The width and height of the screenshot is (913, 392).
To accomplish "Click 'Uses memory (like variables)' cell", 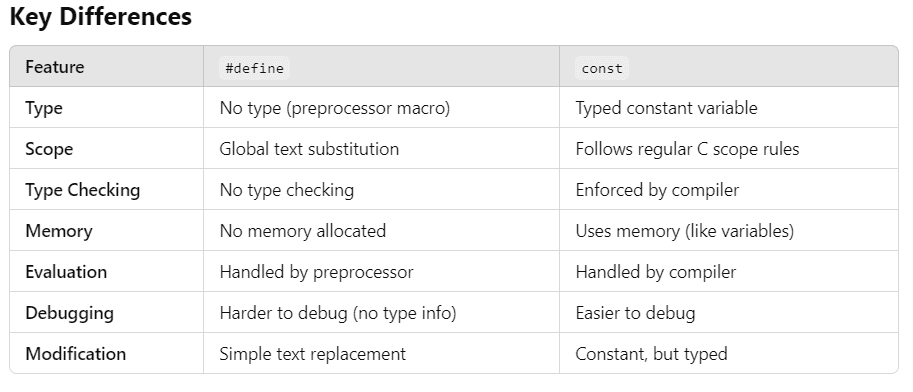I will coord(685,231).
